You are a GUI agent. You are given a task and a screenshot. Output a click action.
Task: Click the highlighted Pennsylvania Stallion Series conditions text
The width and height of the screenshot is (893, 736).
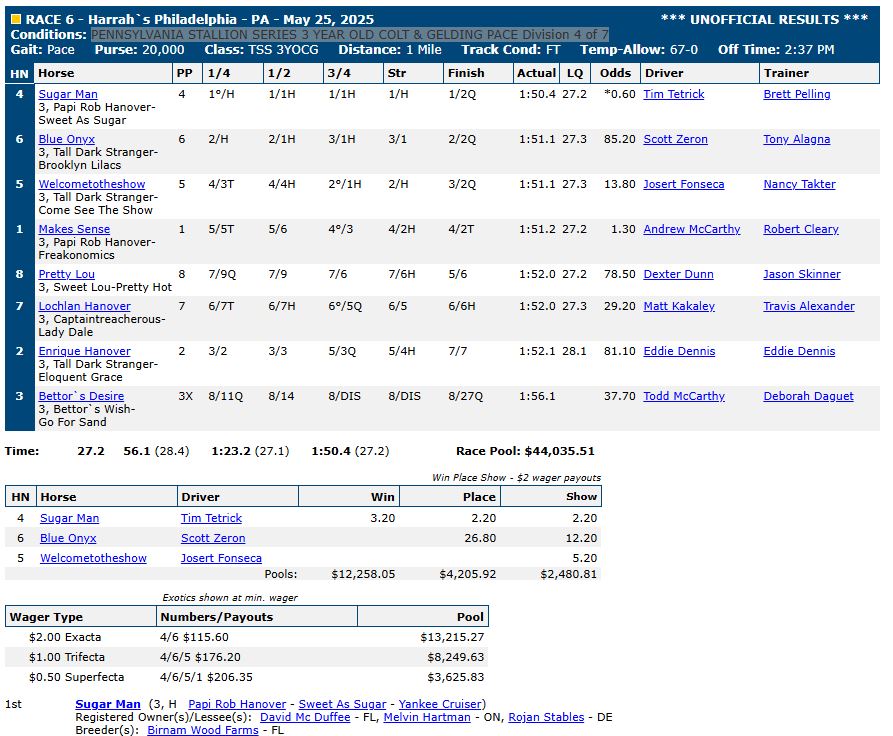tap(349, 34)
